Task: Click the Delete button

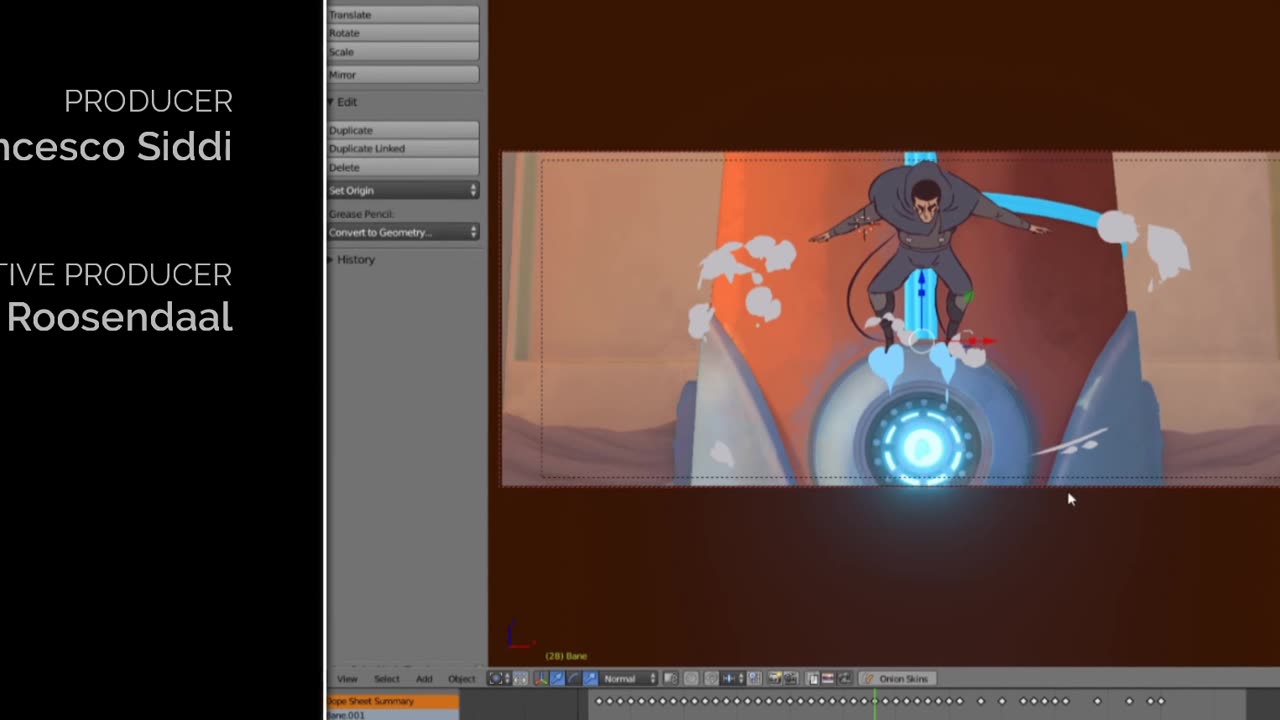Action: click(x=403, y=167)
